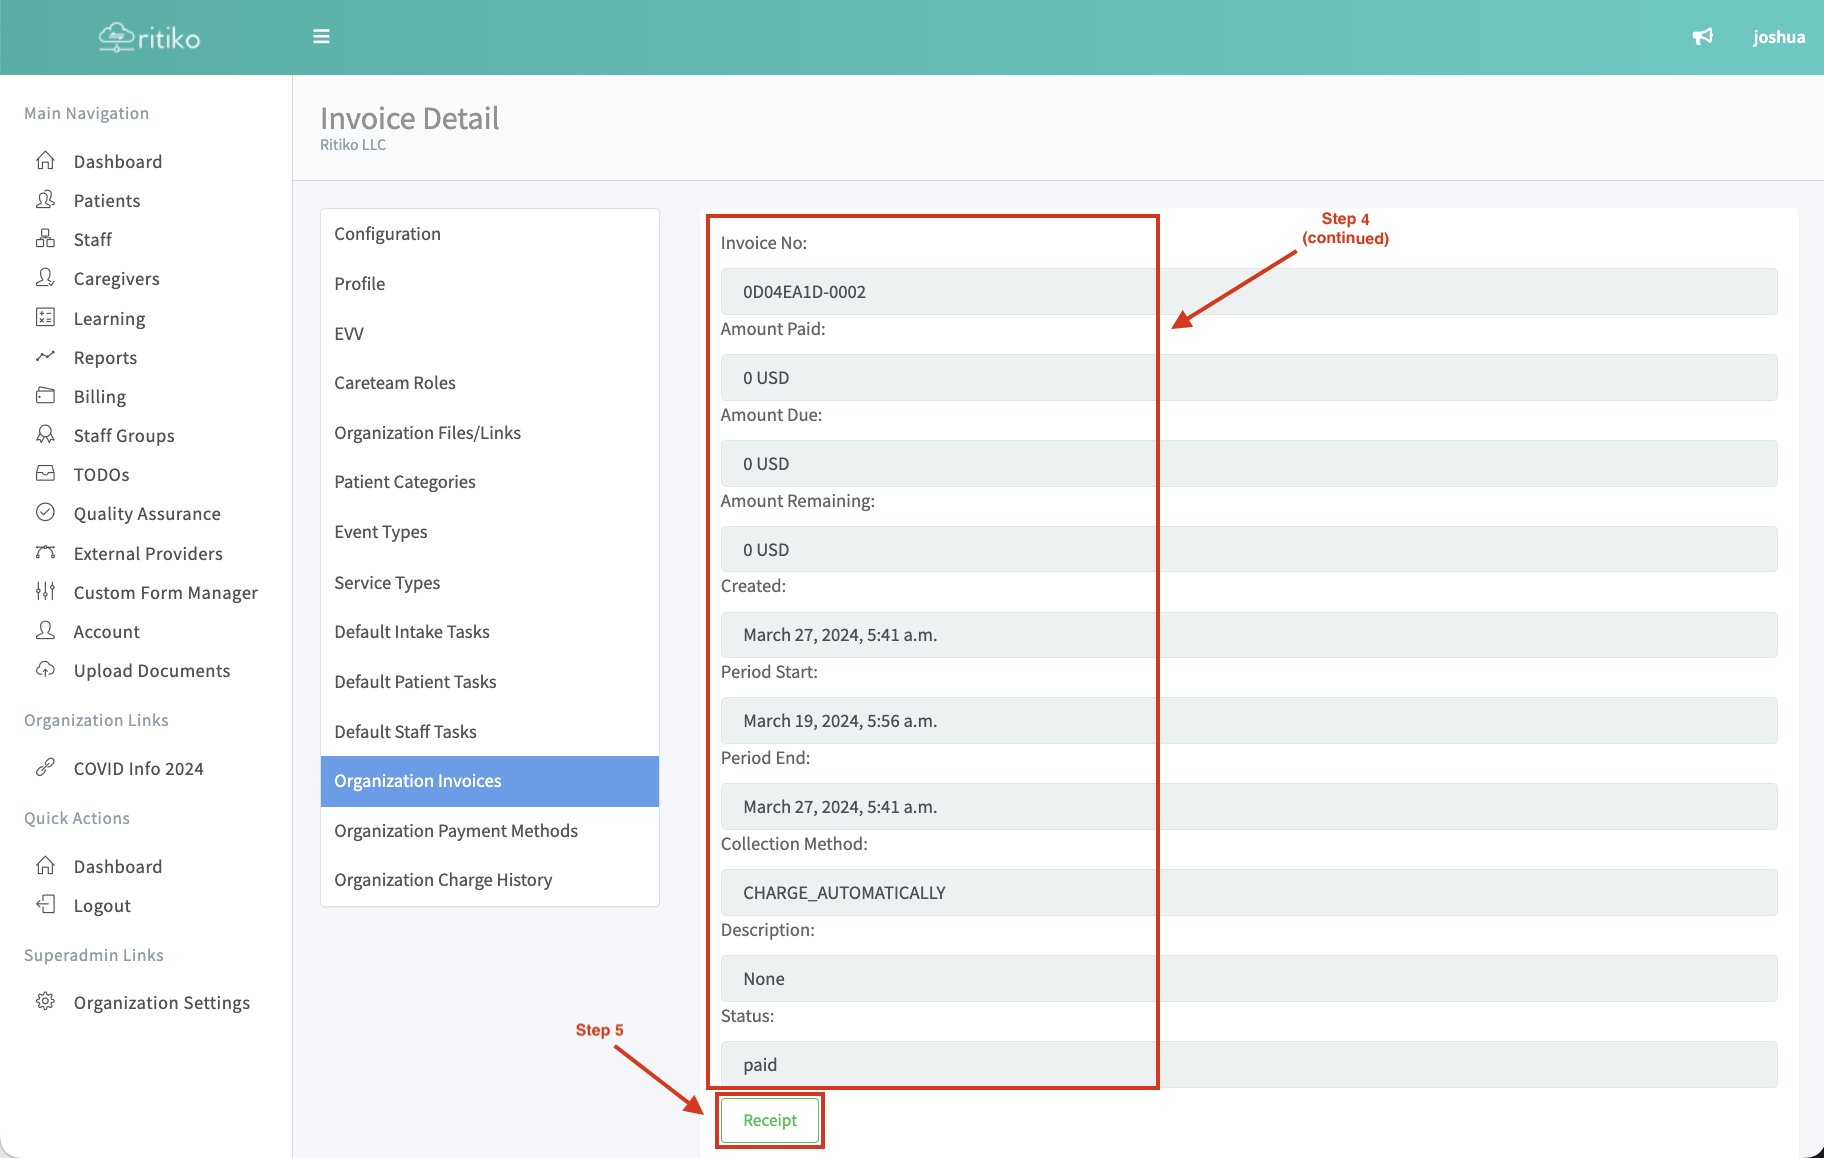Go to Reports in main navigation

105,358
